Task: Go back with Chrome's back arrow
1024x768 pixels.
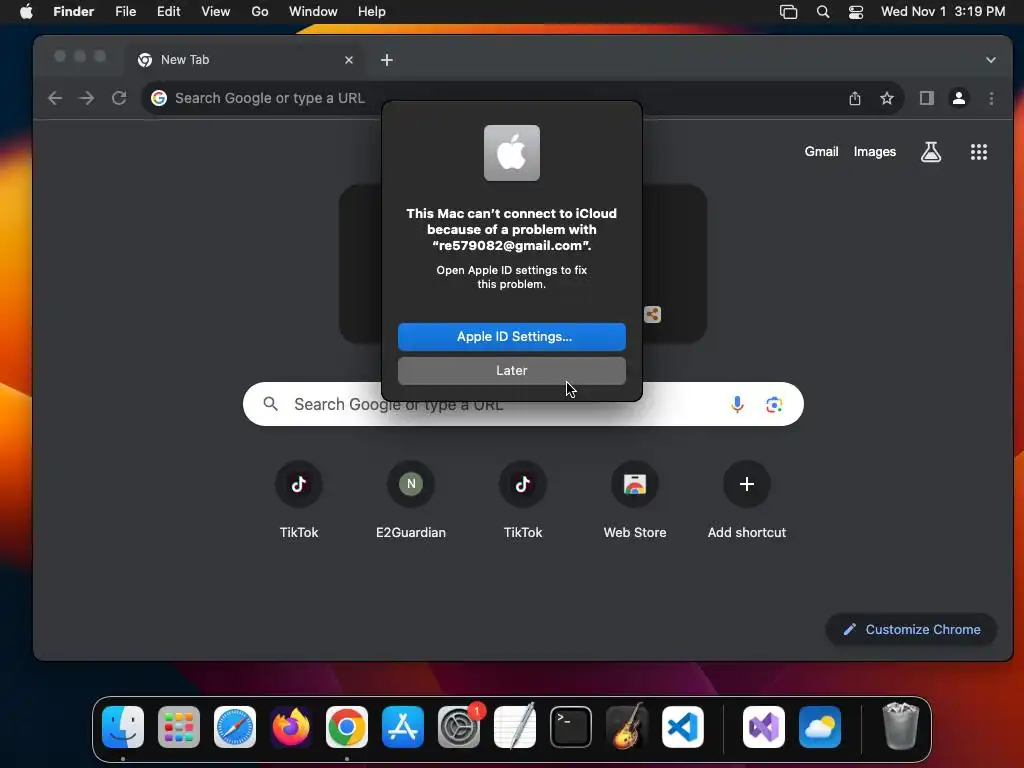Action: (x=55, y=98)
